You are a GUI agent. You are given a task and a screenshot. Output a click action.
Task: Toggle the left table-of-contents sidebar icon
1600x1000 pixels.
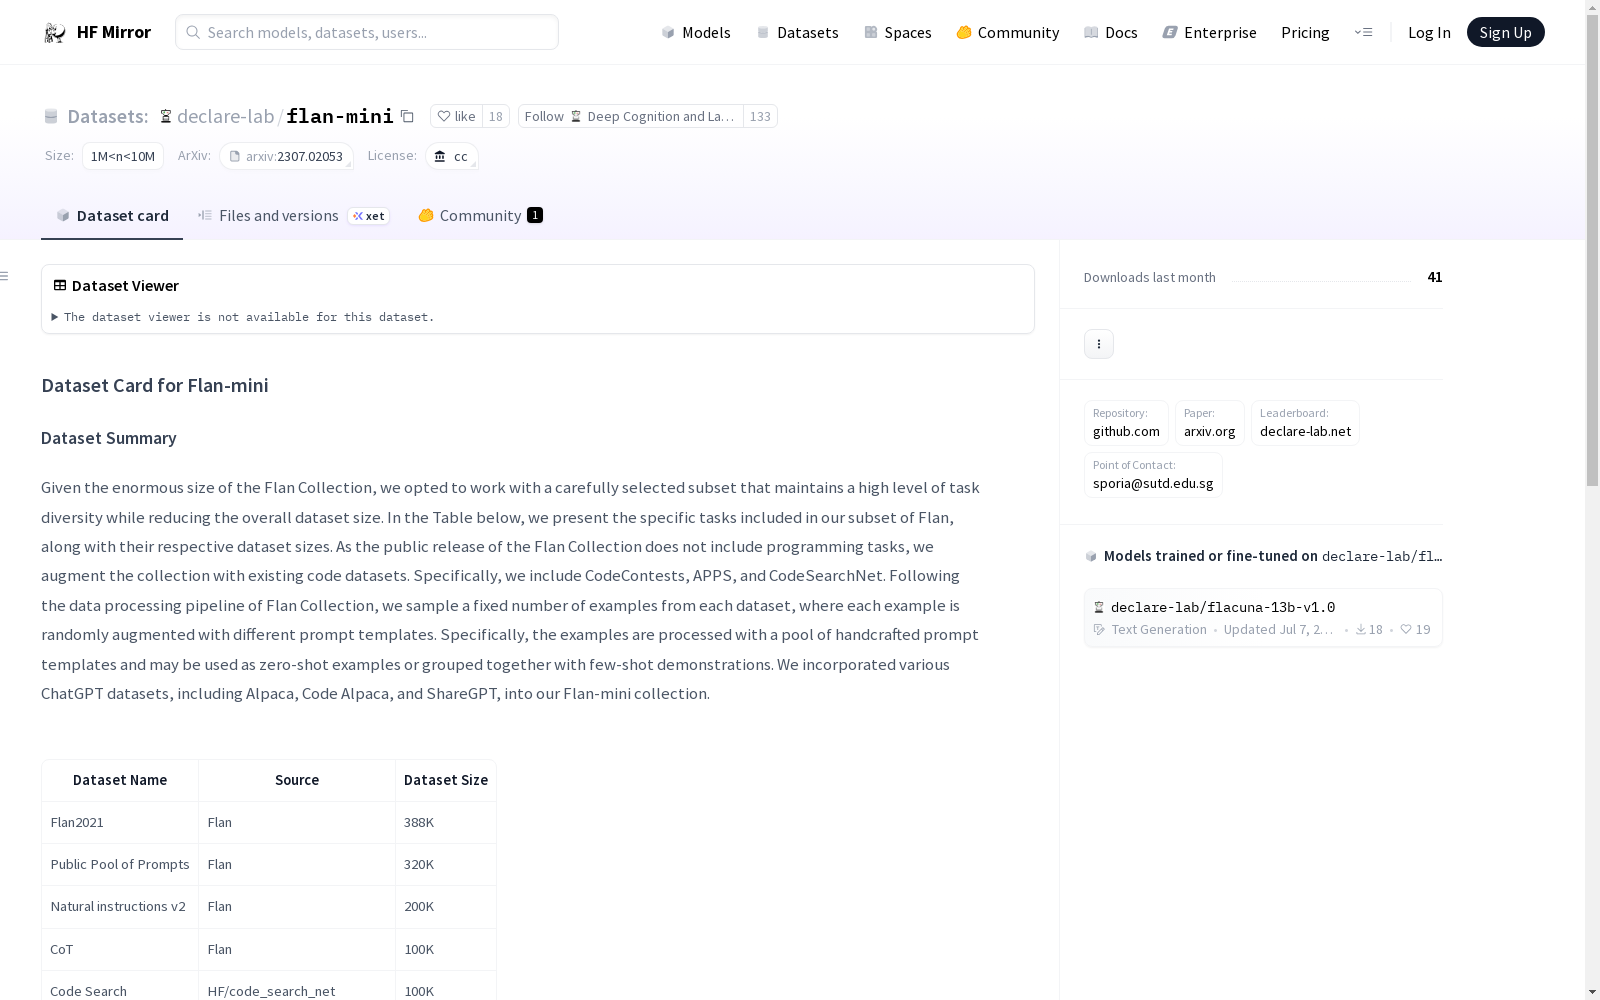click(5, 276)
